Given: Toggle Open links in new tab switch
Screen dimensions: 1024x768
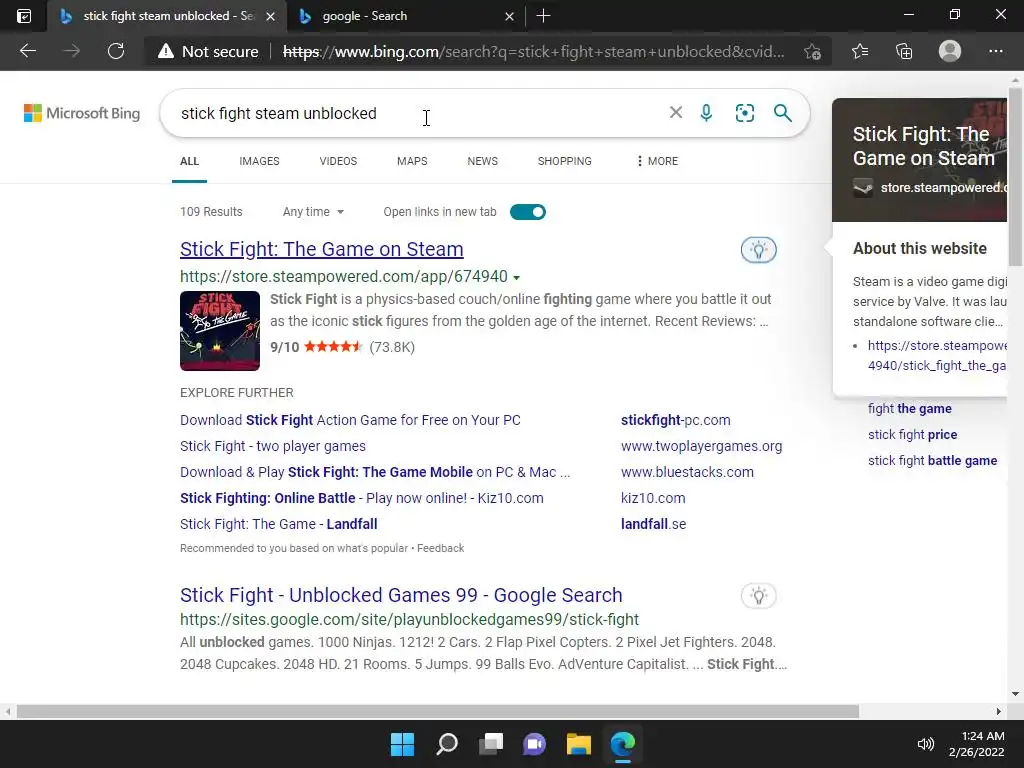Looking at the screenshot, I should pyautogui.click(x=528, y=212).
